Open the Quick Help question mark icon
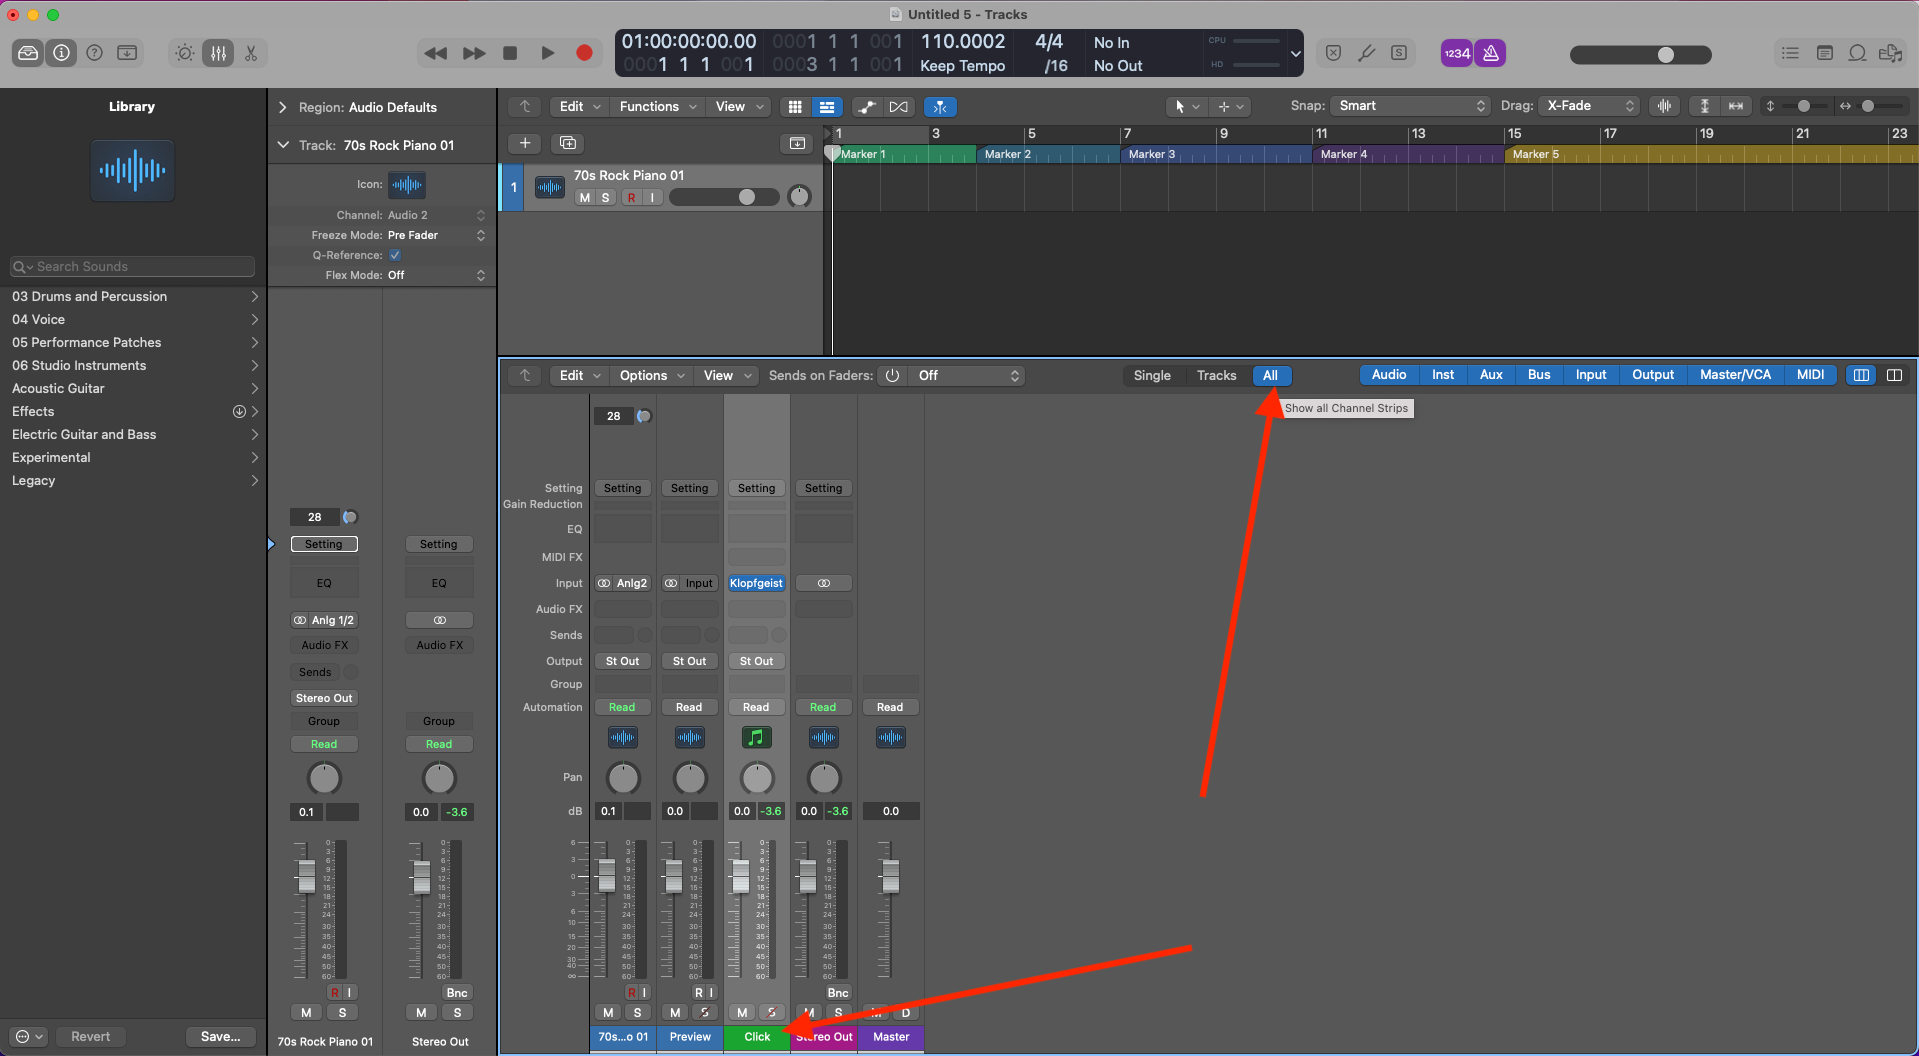Viewport: 1919px width, 1056px height. point(94,52)
